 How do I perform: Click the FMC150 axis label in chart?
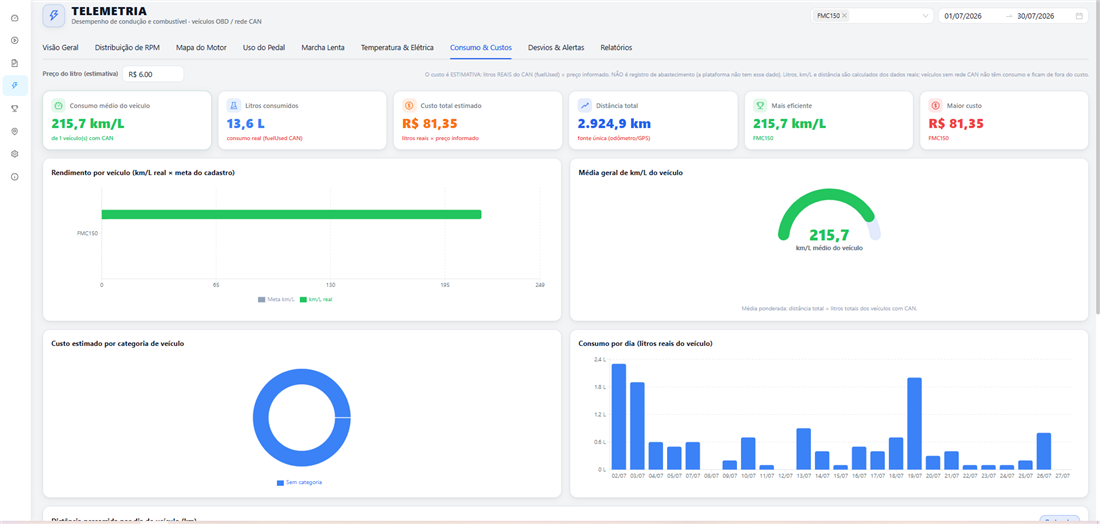[x=86, y=232]
